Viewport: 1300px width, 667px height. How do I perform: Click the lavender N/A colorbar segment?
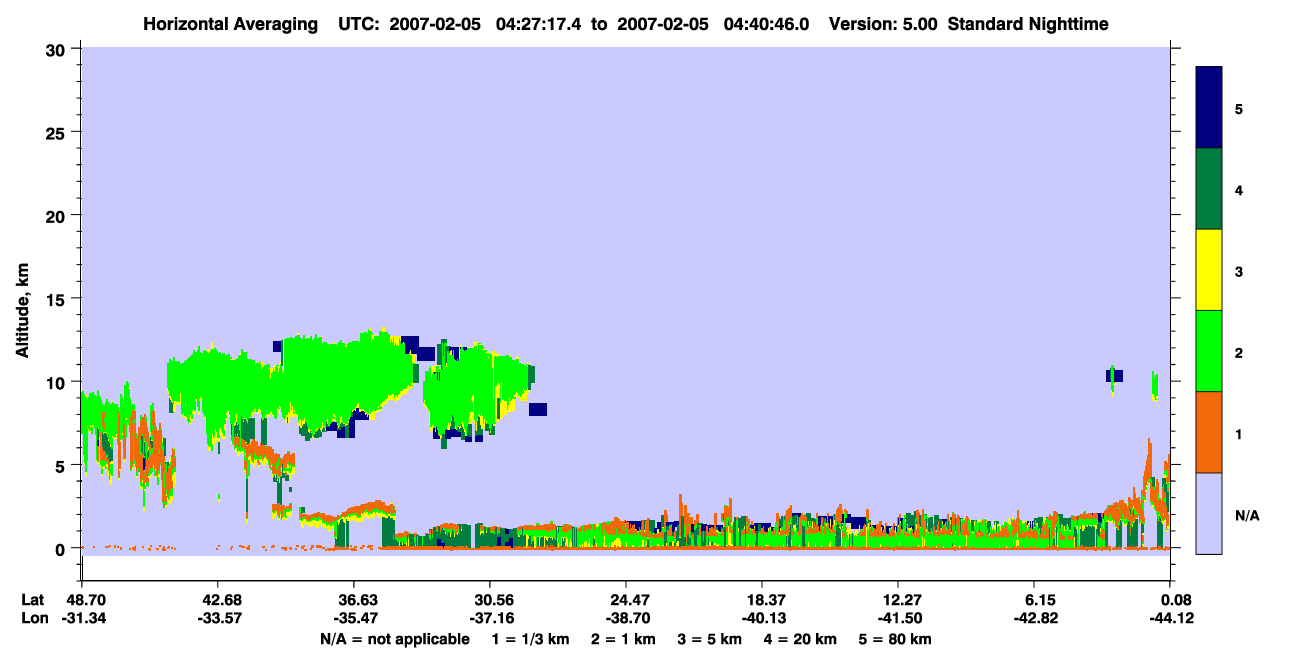point(1209,513)
